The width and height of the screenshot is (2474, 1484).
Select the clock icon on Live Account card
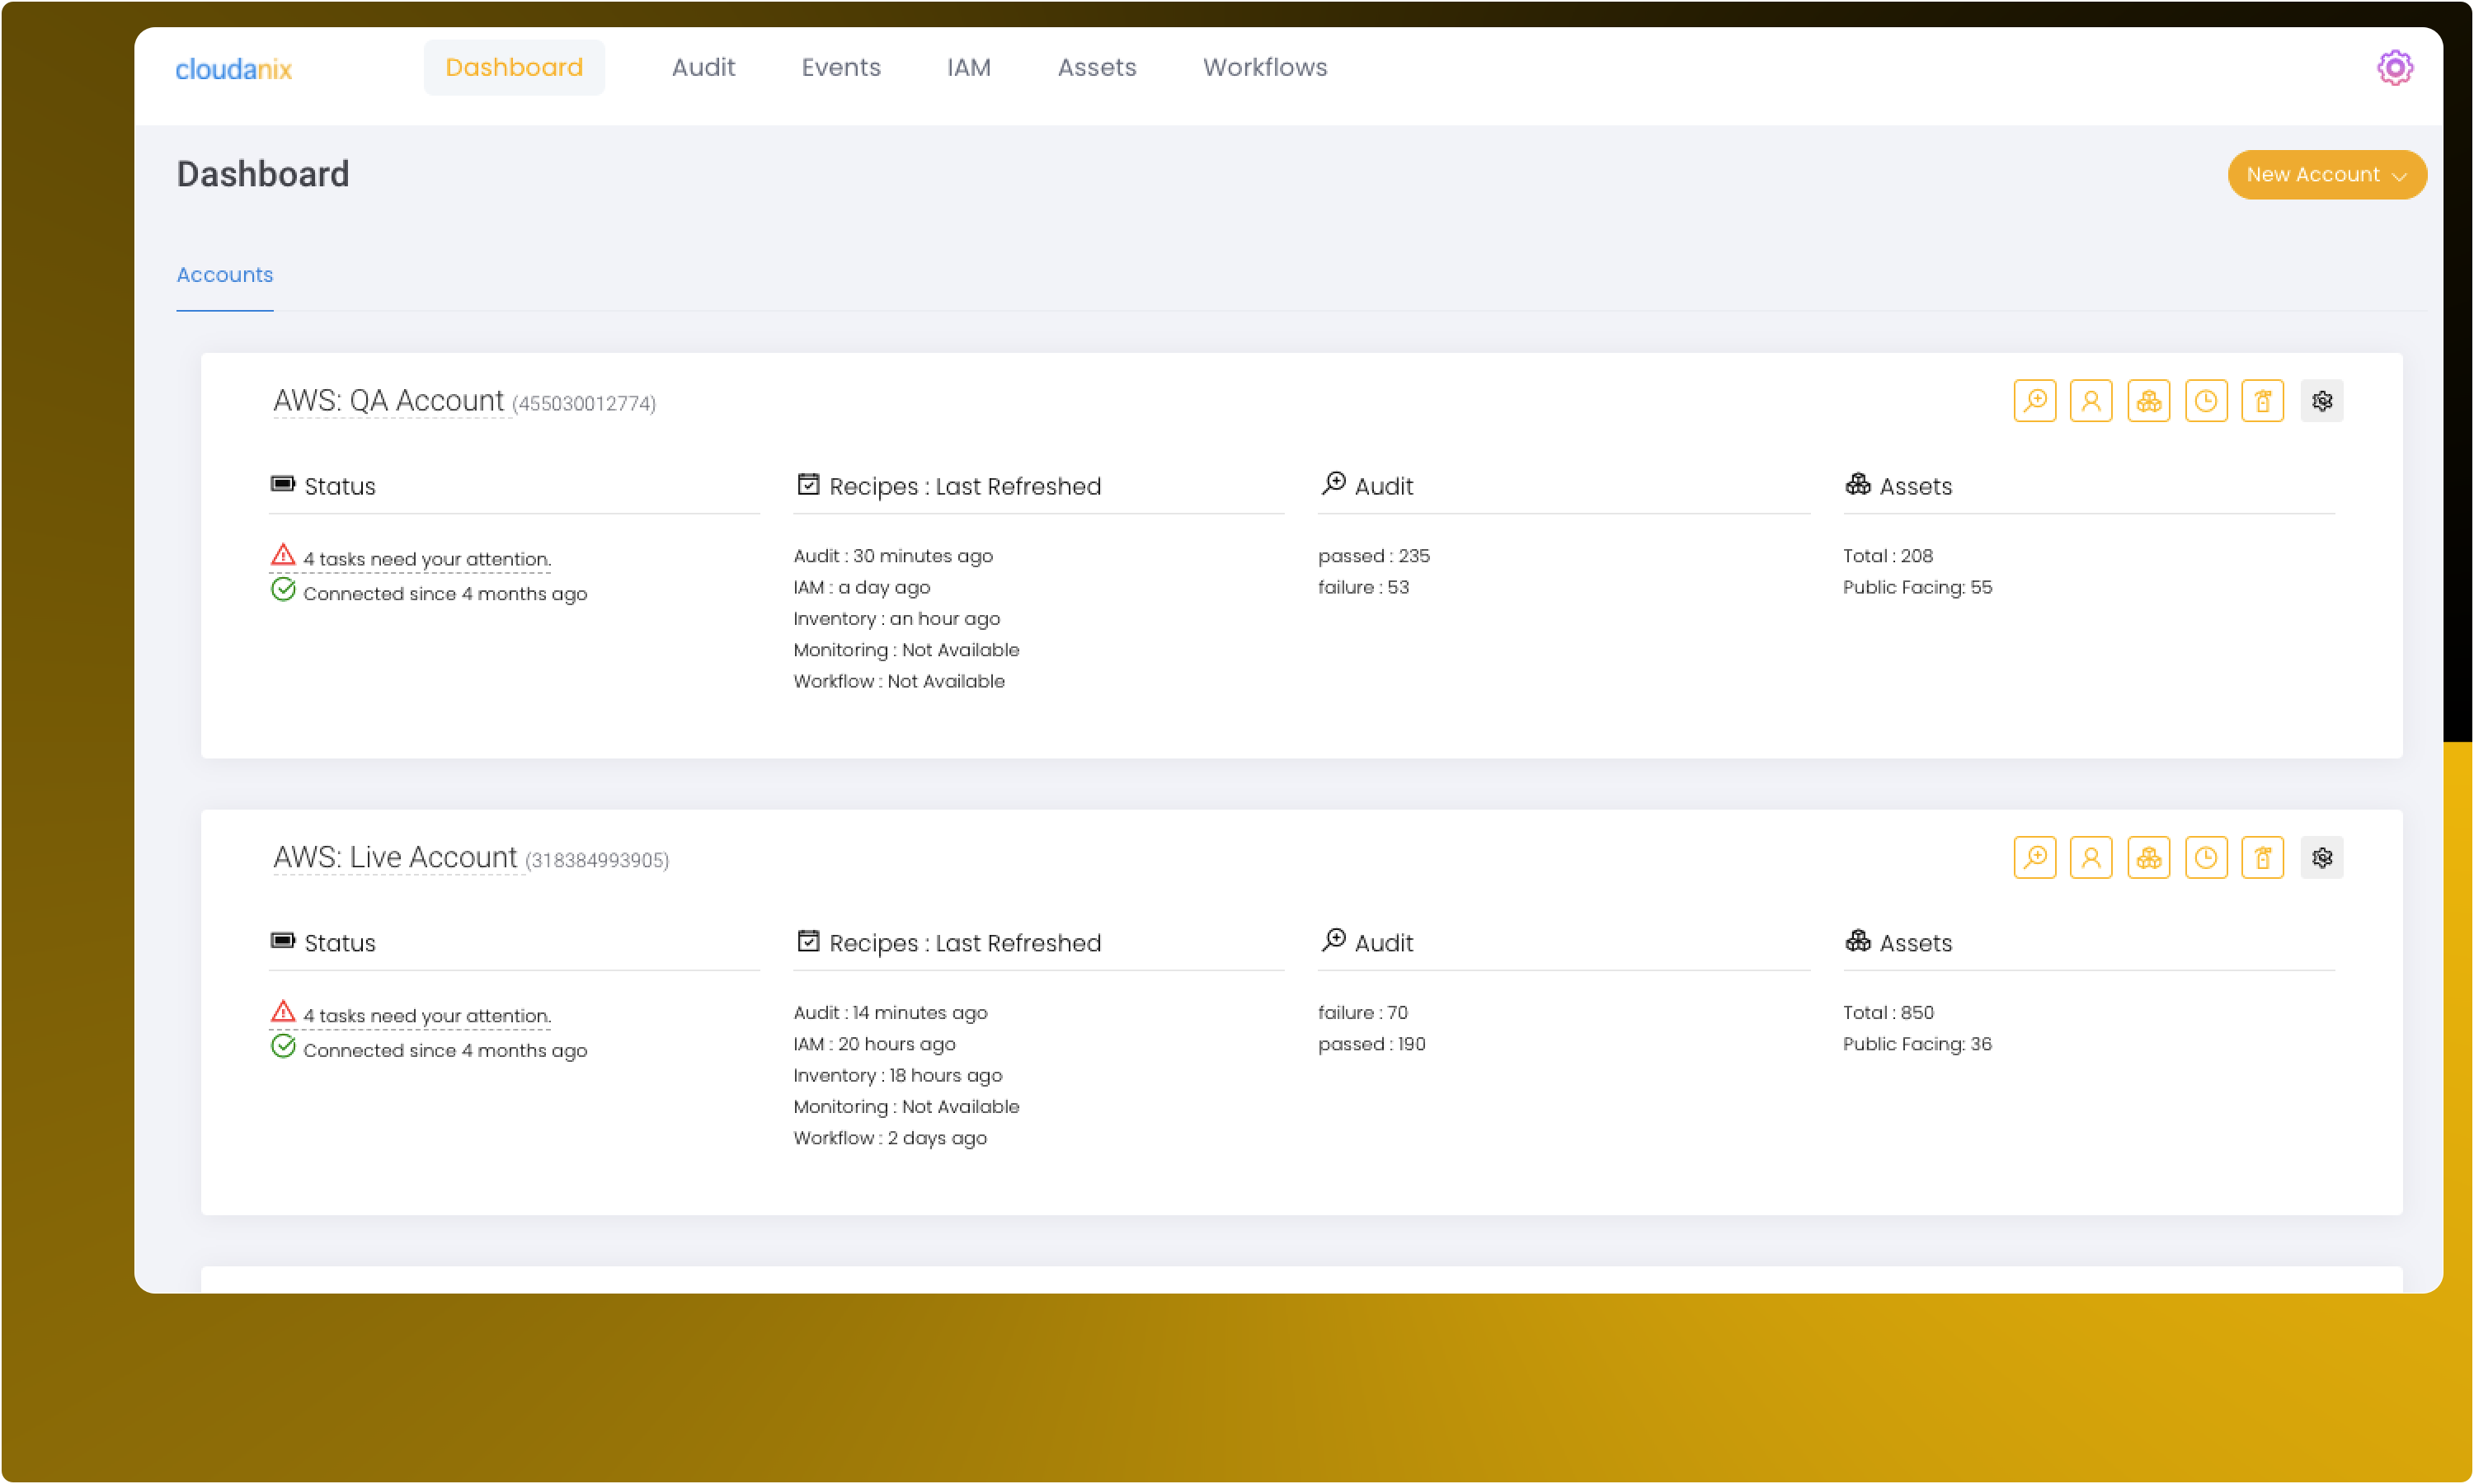click(2207, 857)
